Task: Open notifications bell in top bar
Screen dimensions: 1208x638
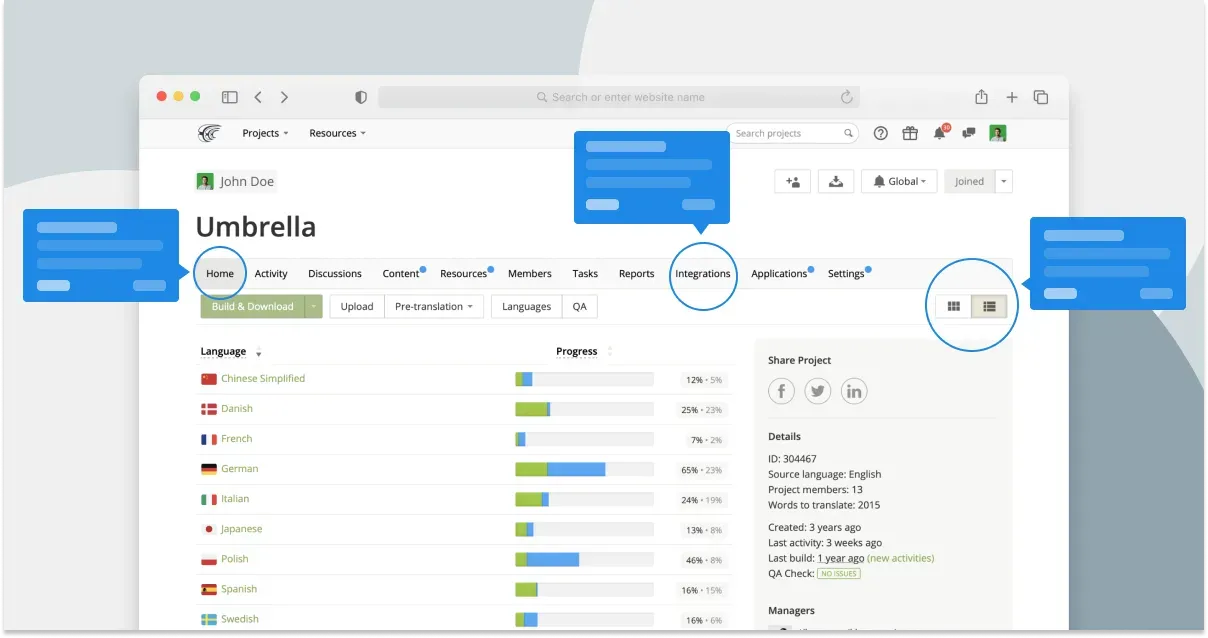Action: click(x=939, y=133)
